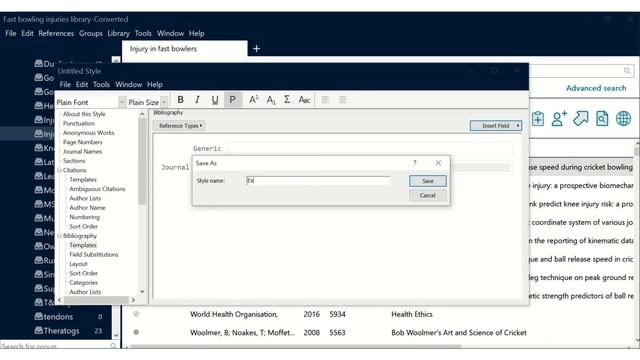640x360 pixels.
Task: Toggle Bold formatting in style editor
Action: tap(180, 100)
